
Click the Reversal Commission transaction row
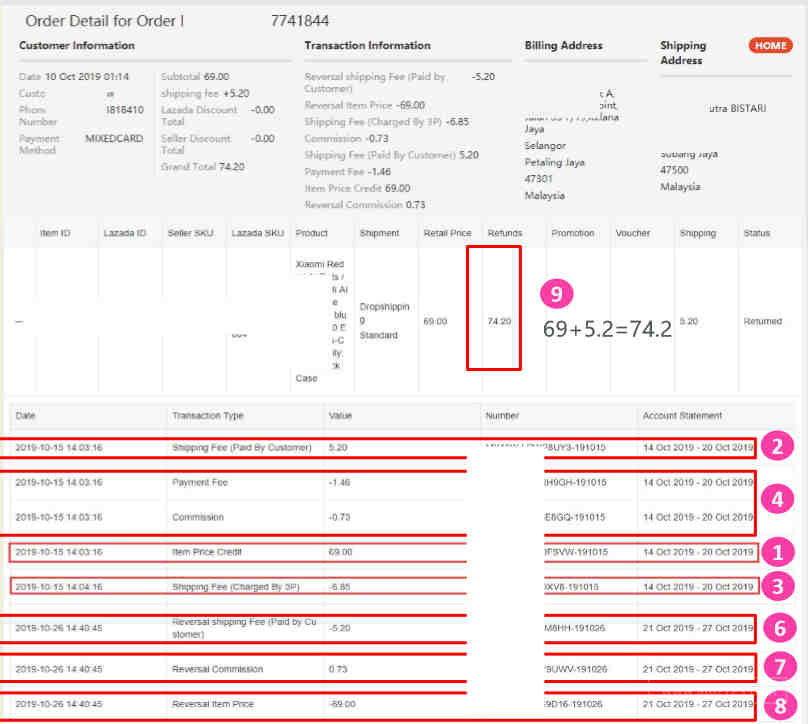(378, 669)
